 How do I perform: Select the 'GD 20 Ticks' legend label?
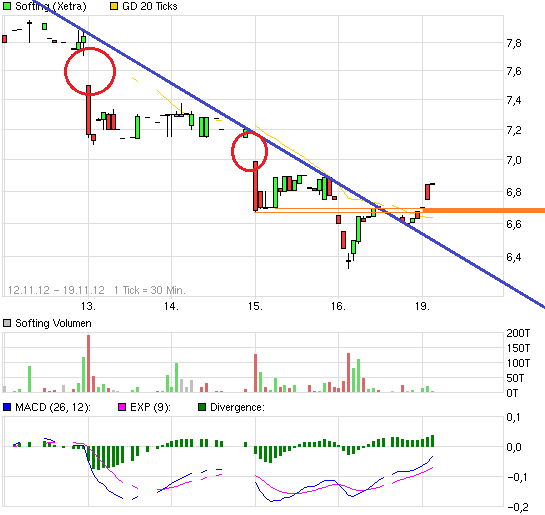click(150, 6)
